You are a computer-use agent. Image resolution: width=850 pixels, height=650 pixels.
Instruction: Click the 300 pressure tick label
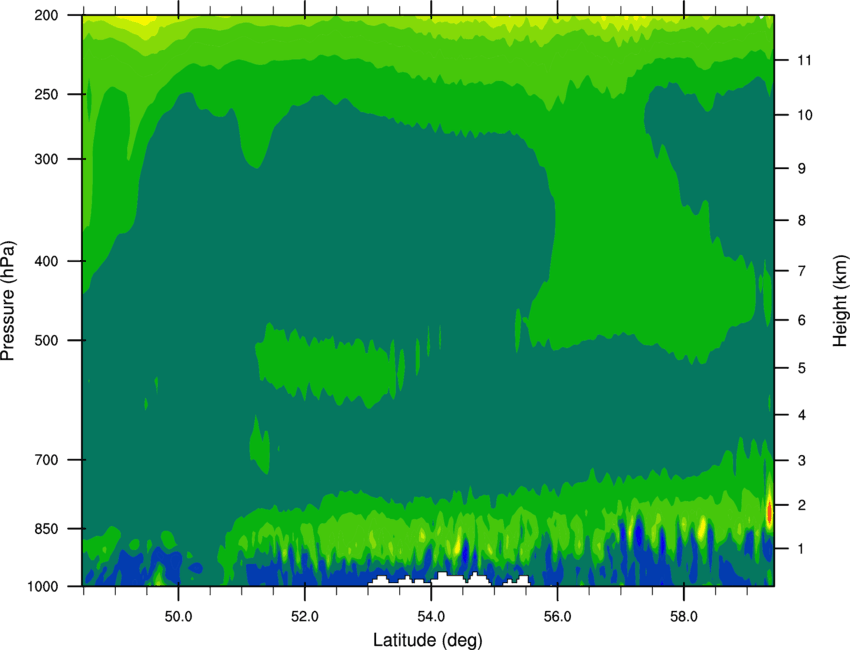[46, 159]
